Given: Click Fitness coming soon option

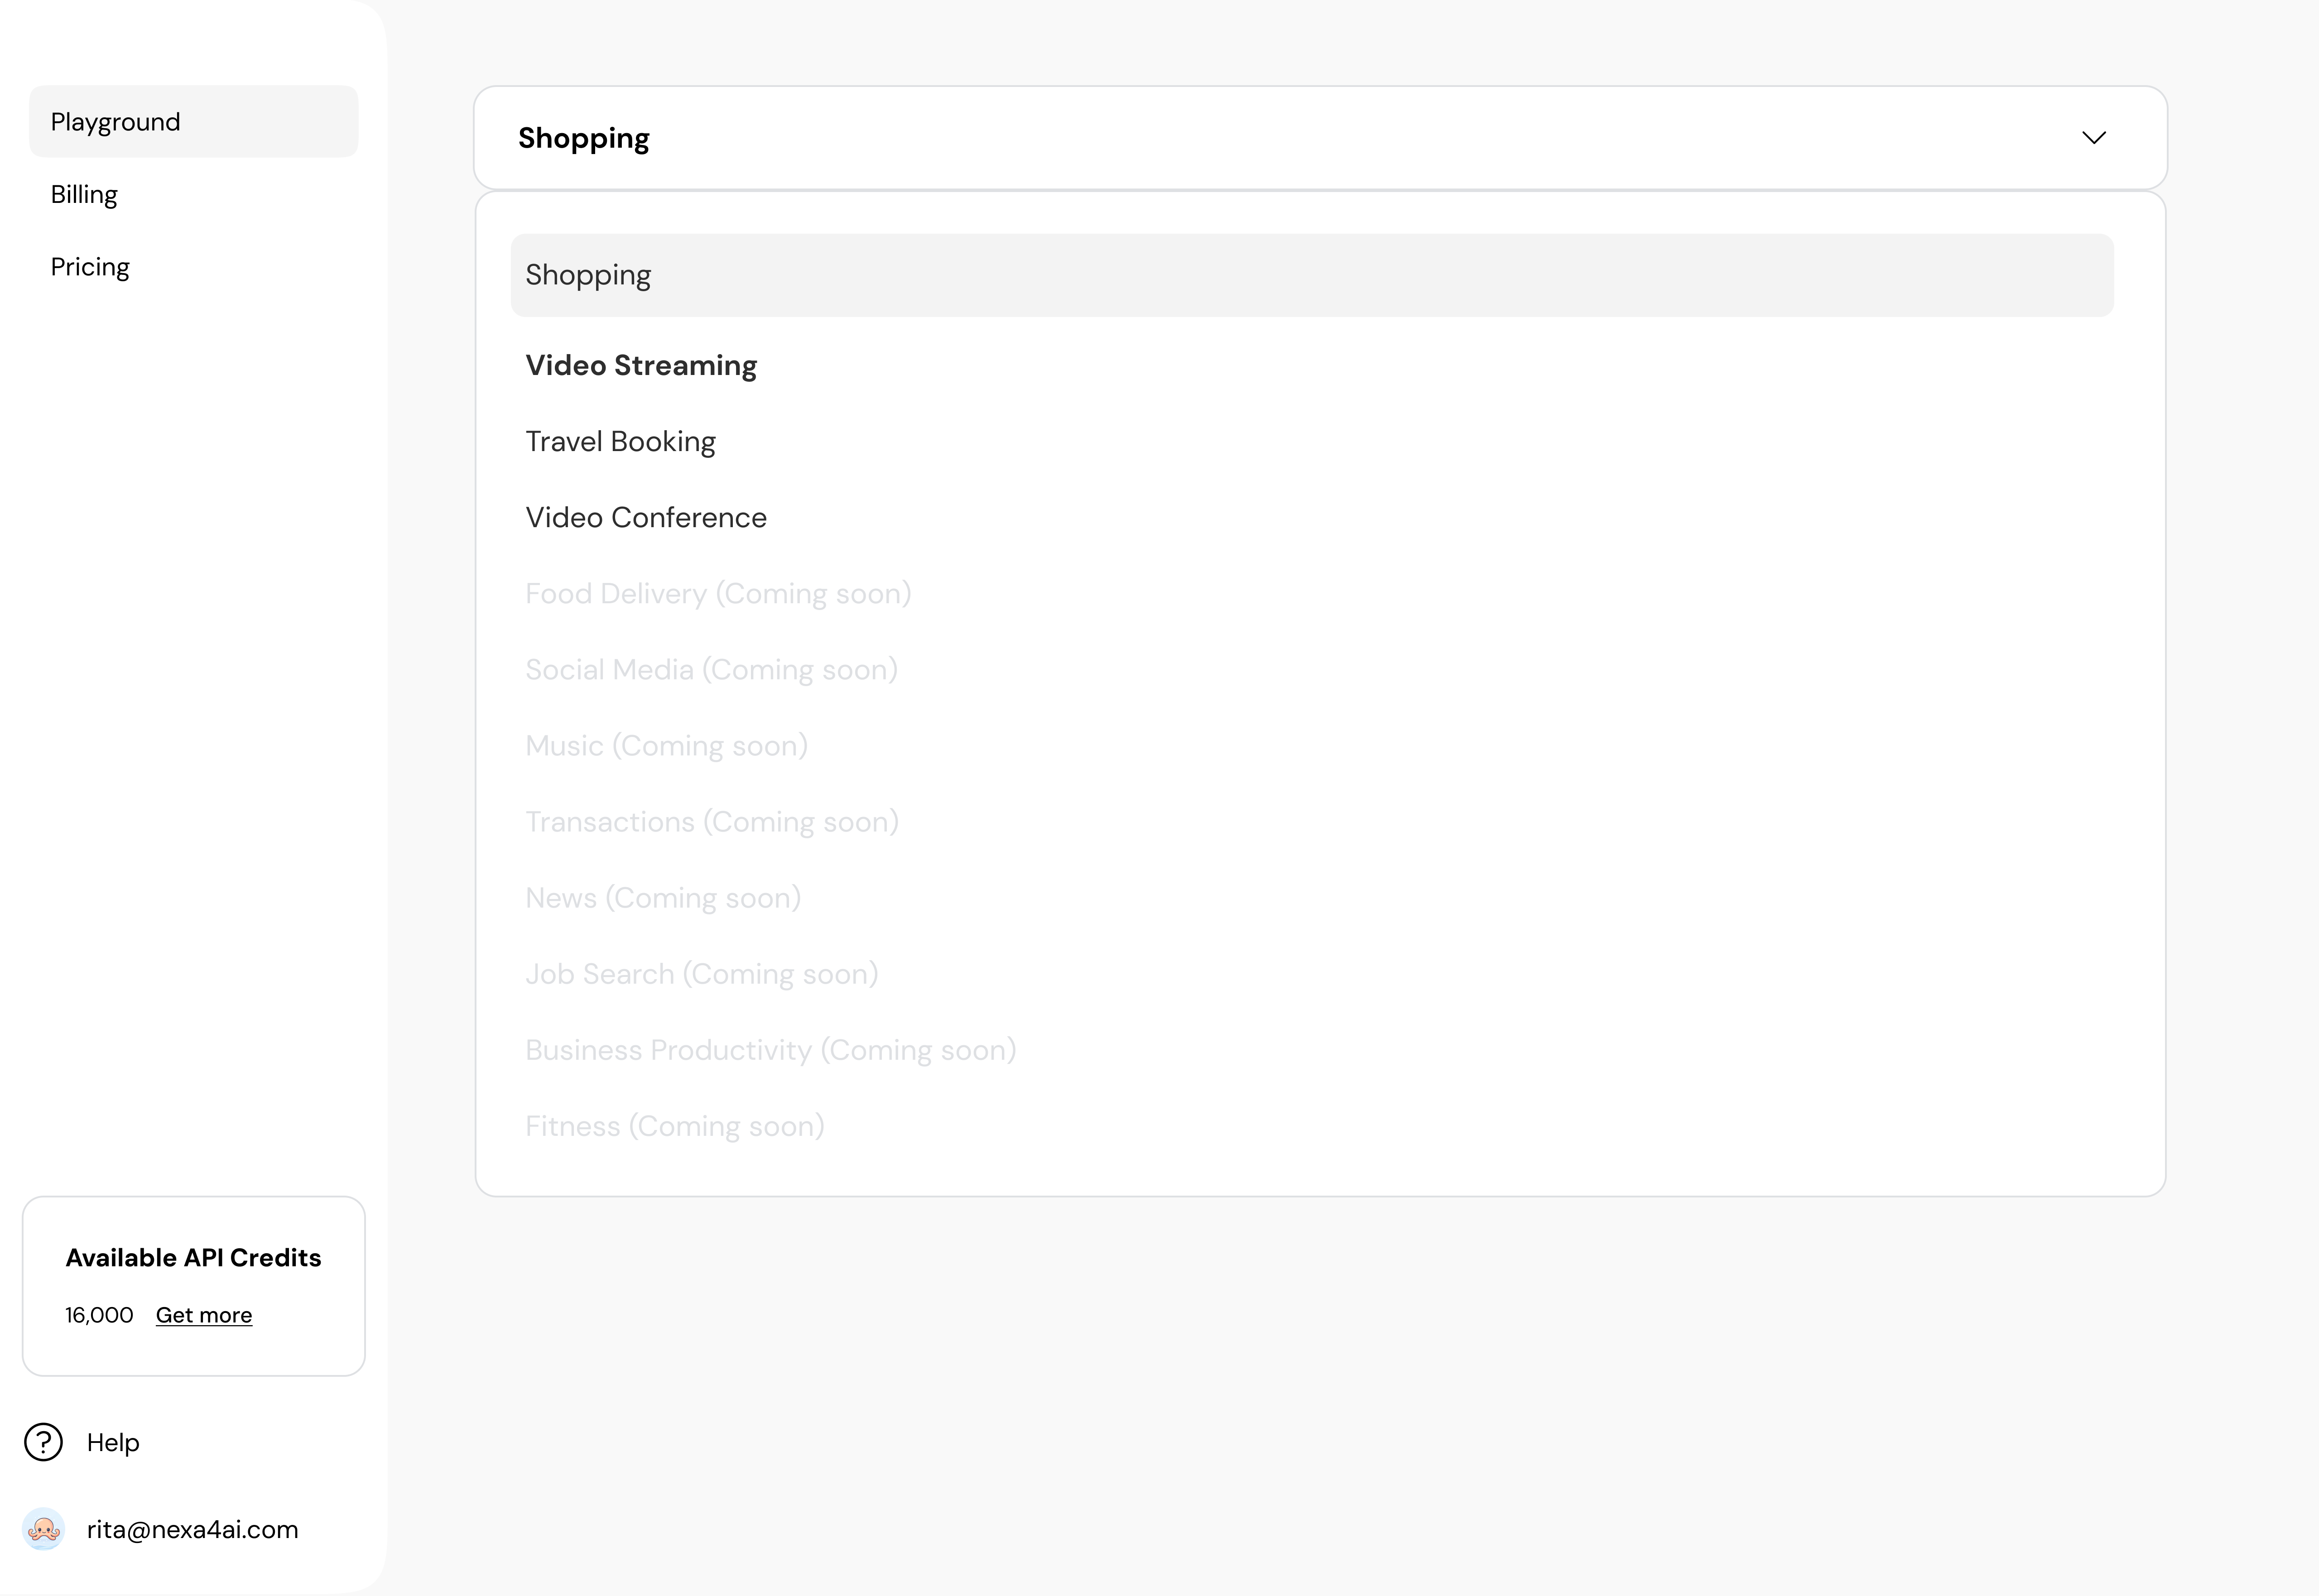Looking at the screenshot, I should 674,1126.
